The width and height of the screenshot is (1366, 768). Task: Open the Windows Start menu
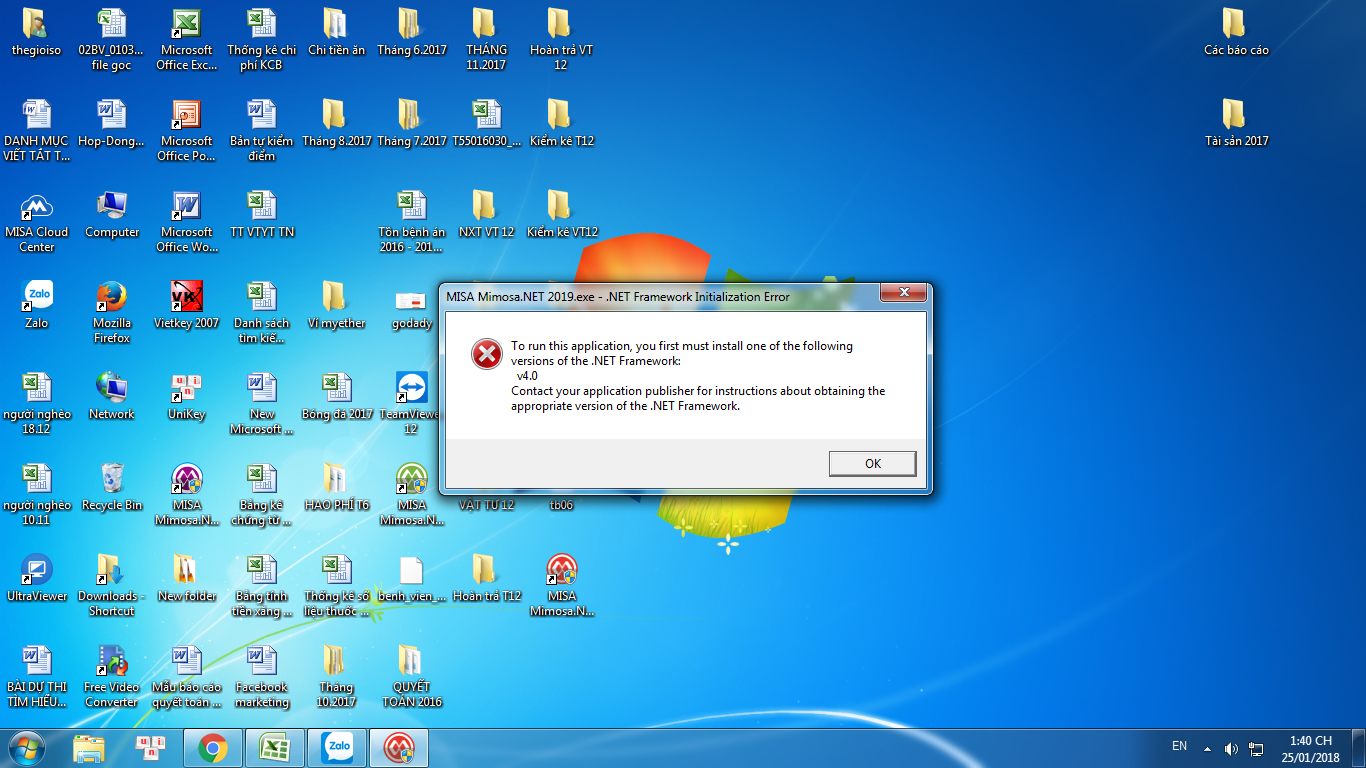click(x=27, y=747)
